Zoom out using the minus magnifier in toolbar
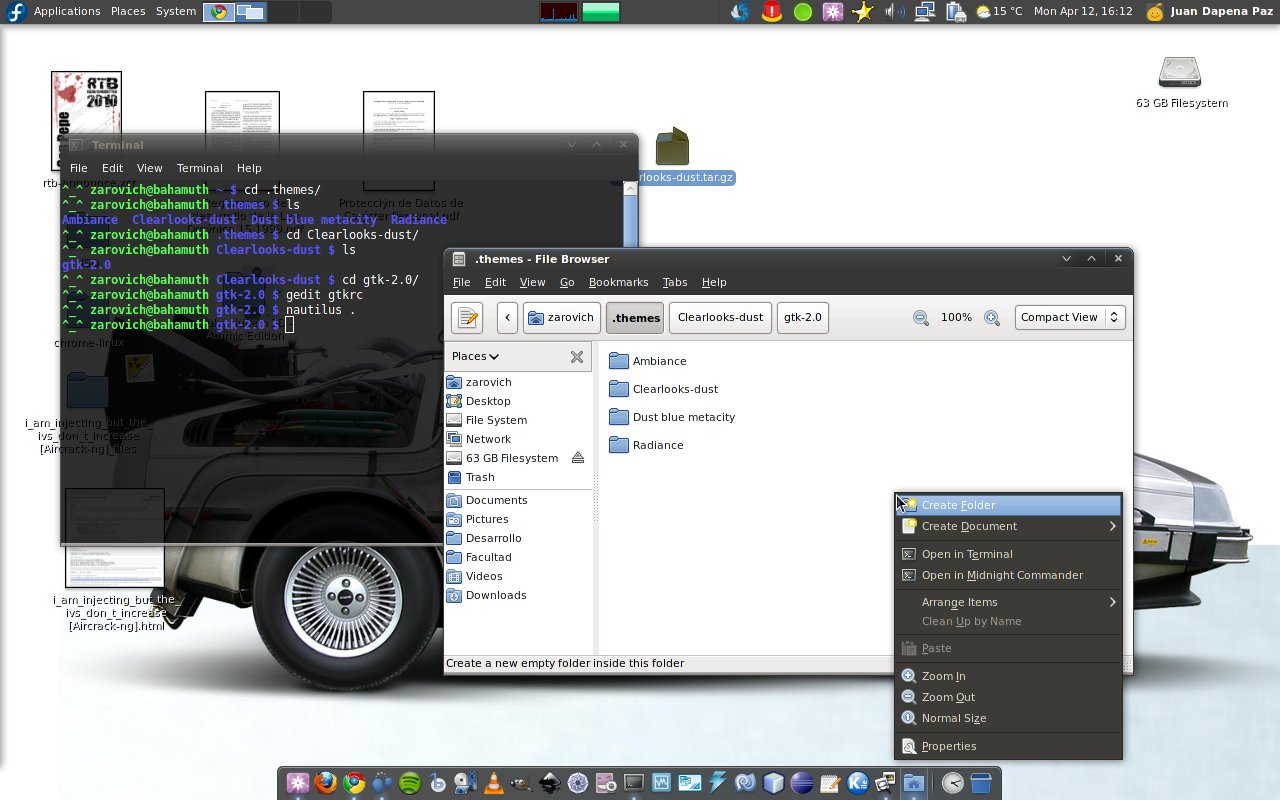Screen dimensions: 1280x800 pyautogui.click(x=921, y=318)
